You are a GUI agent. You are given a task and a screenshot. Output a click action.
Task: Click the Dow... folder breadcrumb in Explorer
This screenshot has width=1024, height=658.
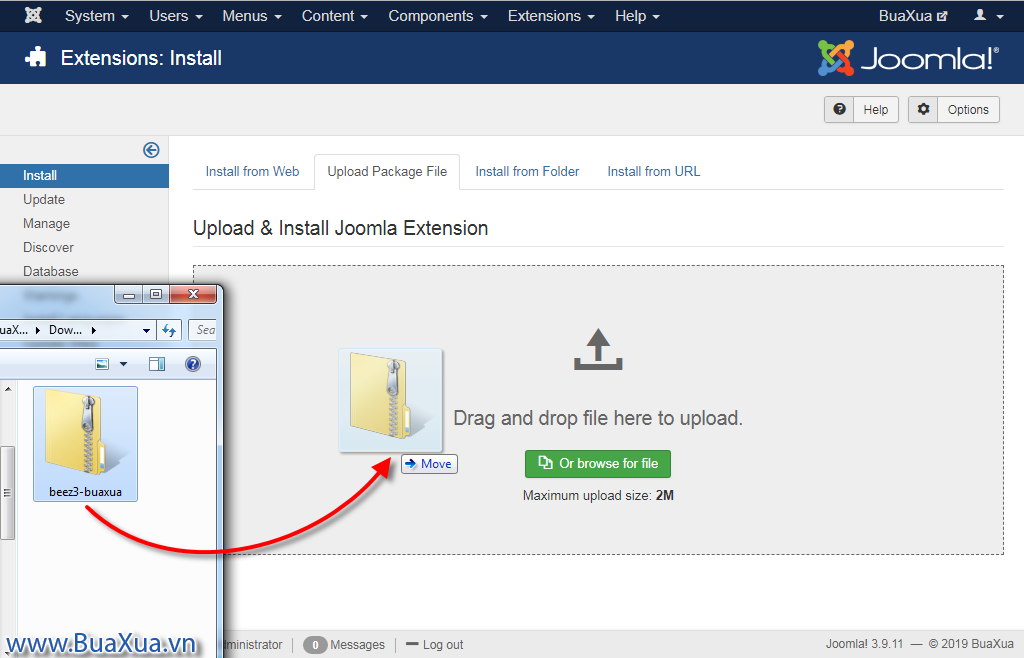(x=65, y=330)
